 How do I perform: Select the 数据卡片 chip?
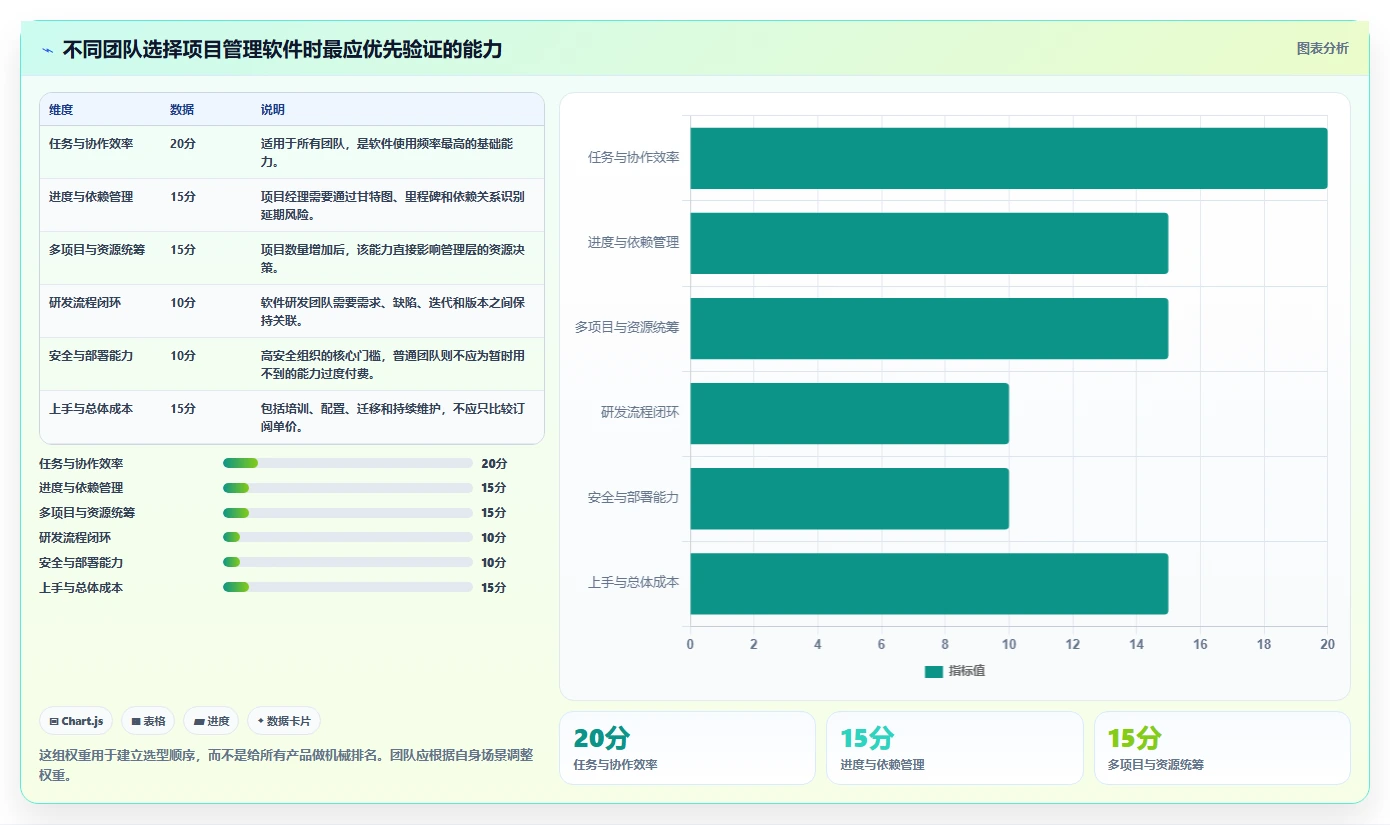[x=284, y=721]
